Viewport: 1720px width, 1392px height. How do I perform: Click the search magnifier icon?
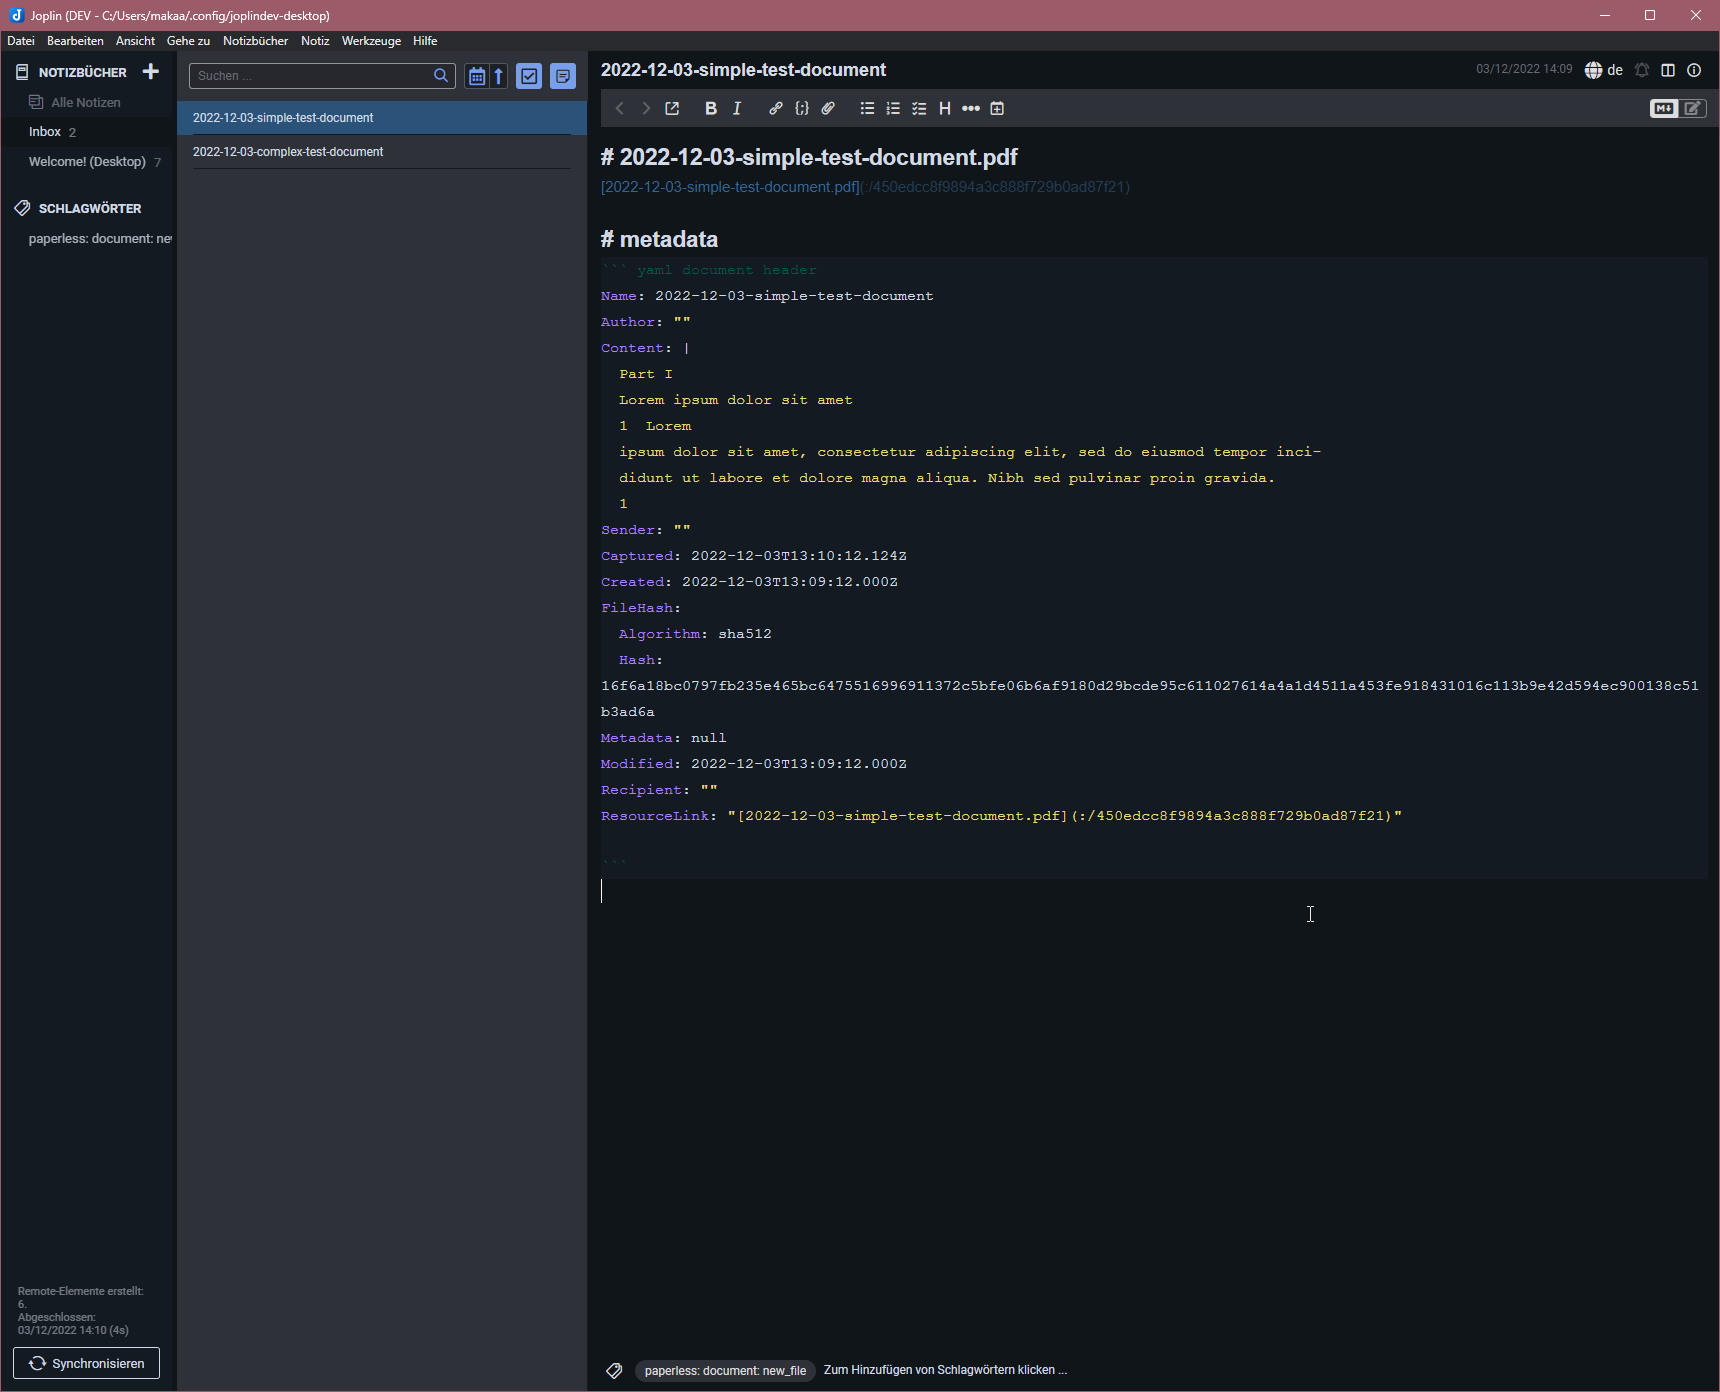pyautogui.click(x=441, y=76)
